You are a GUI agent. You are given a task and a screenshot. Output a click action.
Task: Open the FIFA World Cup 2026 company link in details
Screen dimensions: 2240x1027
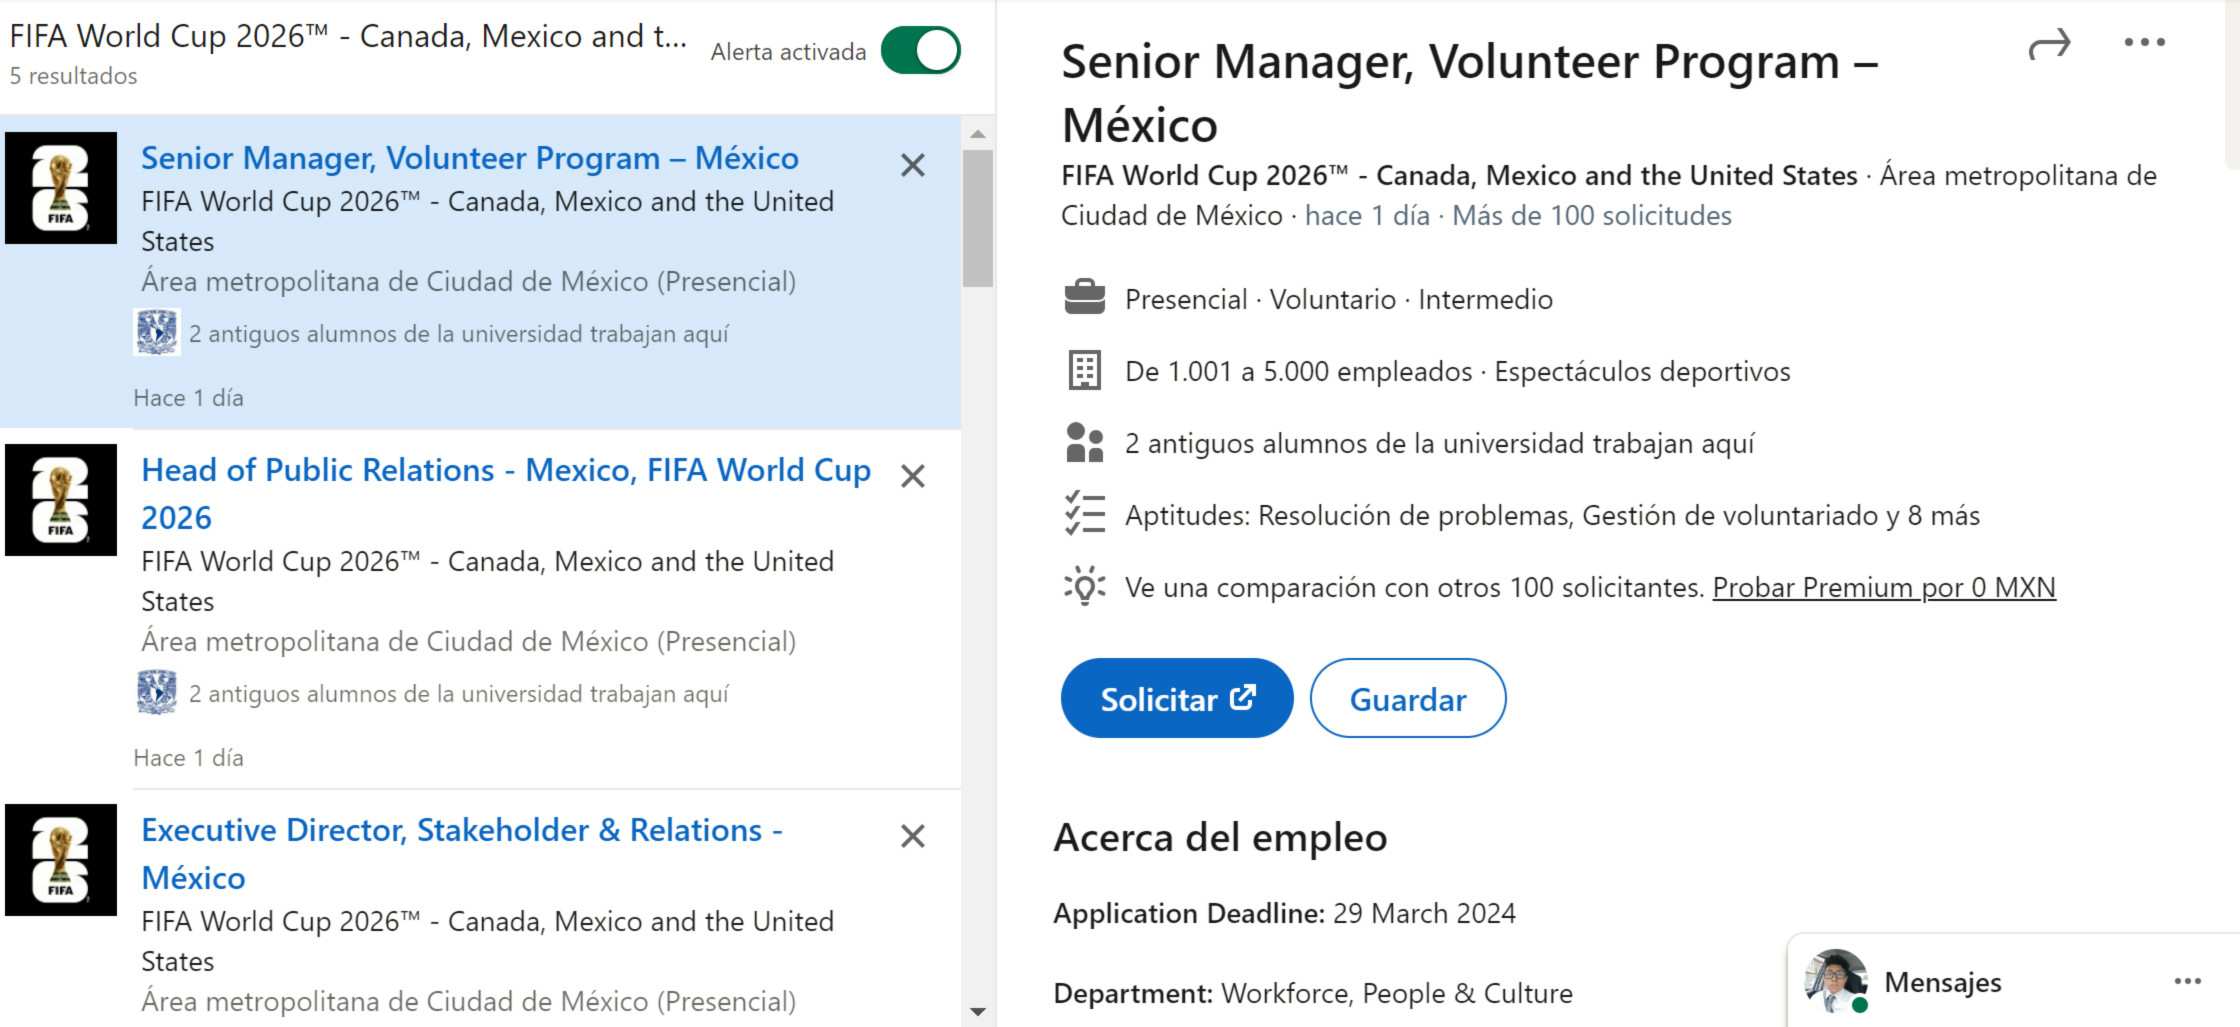pyautogui.click(x=1459, y=175)
